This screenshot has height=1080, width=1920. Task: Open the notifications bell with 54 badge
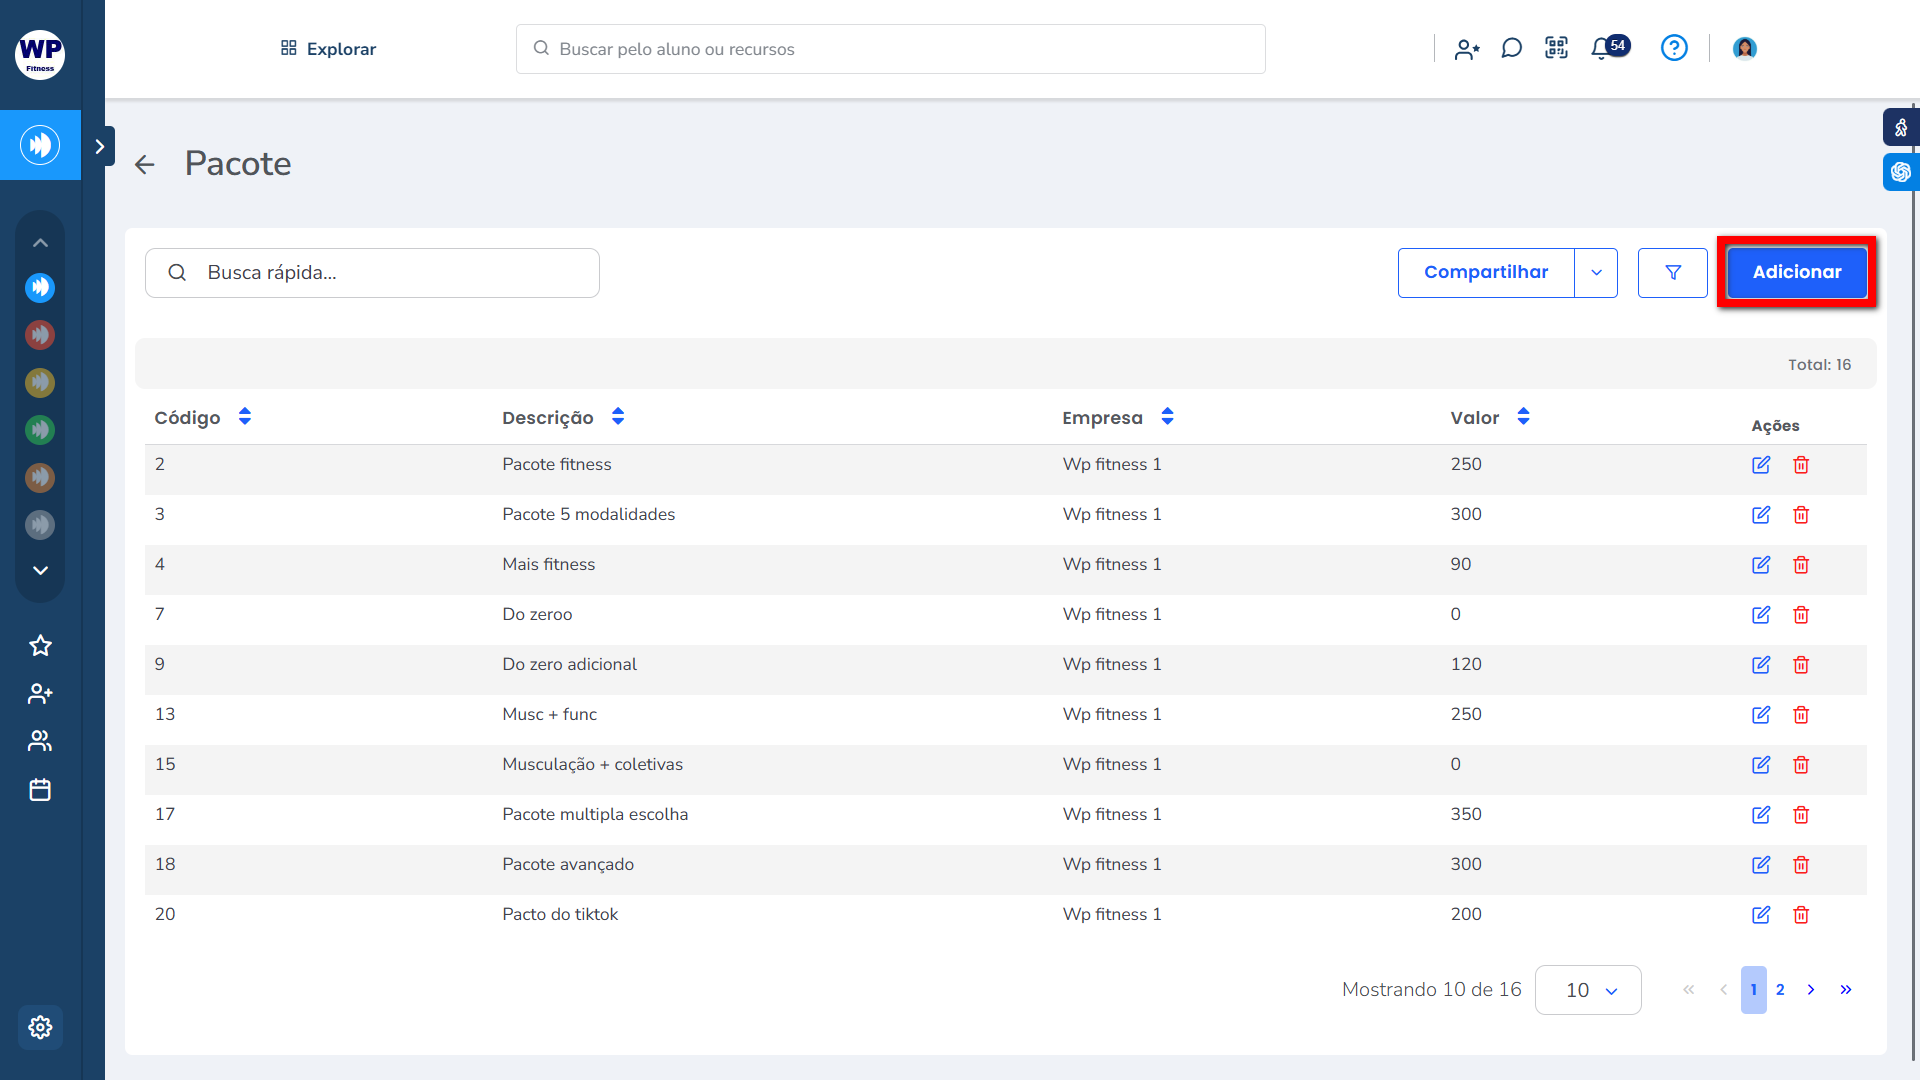point(1602,48)
